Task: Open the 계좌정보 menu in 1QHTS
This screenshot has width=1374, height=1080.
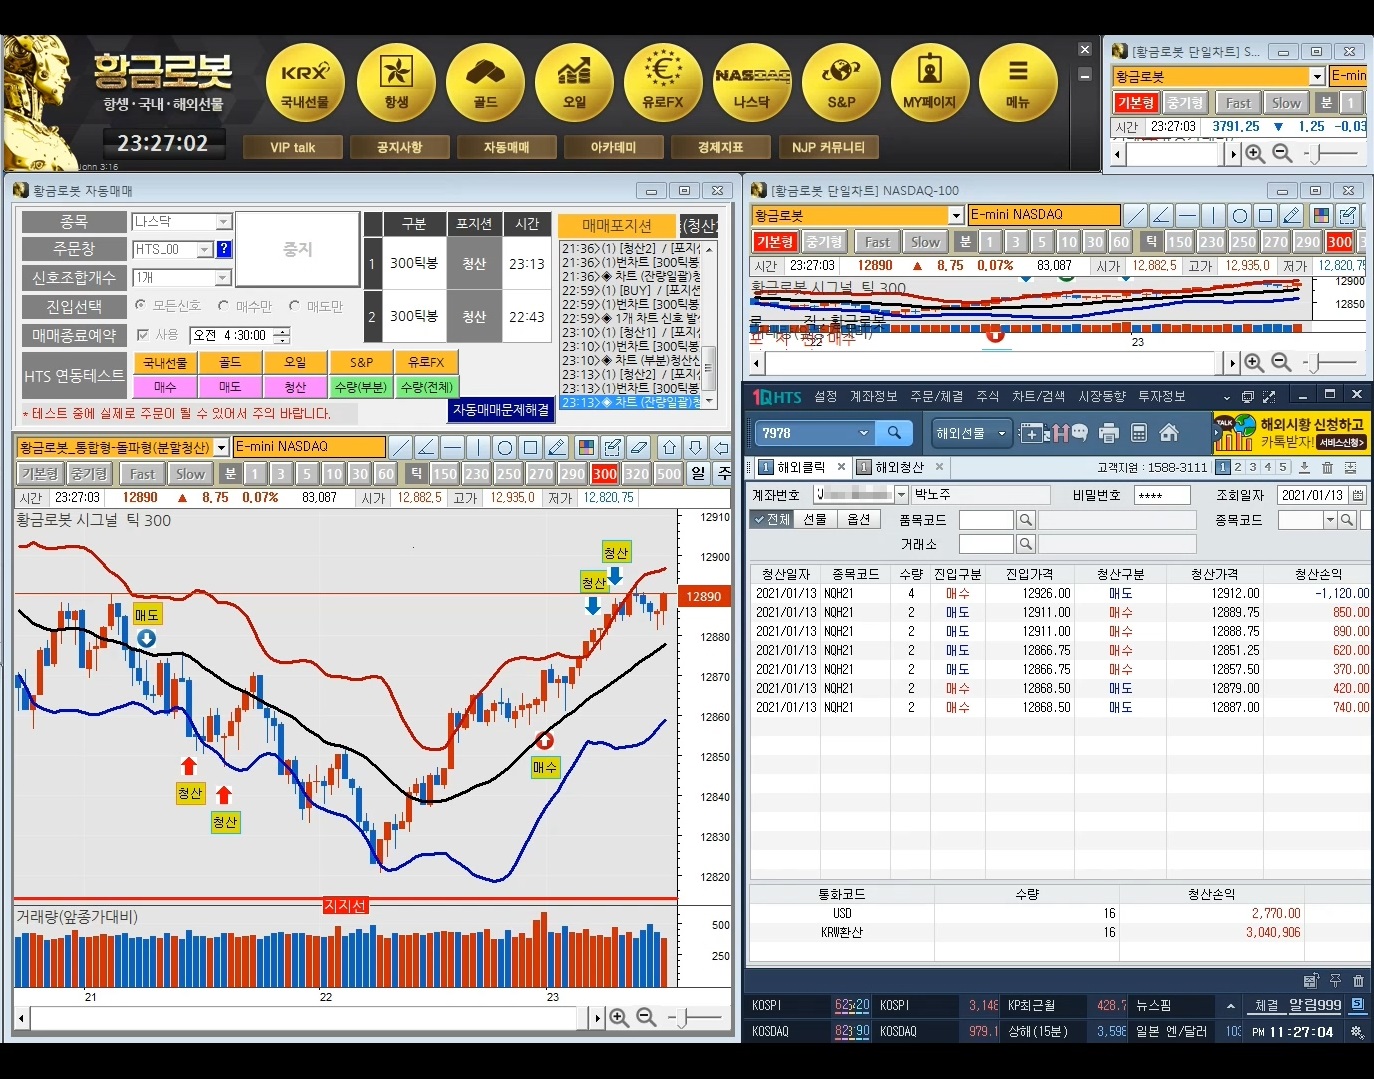Action: tap(874, 397)
